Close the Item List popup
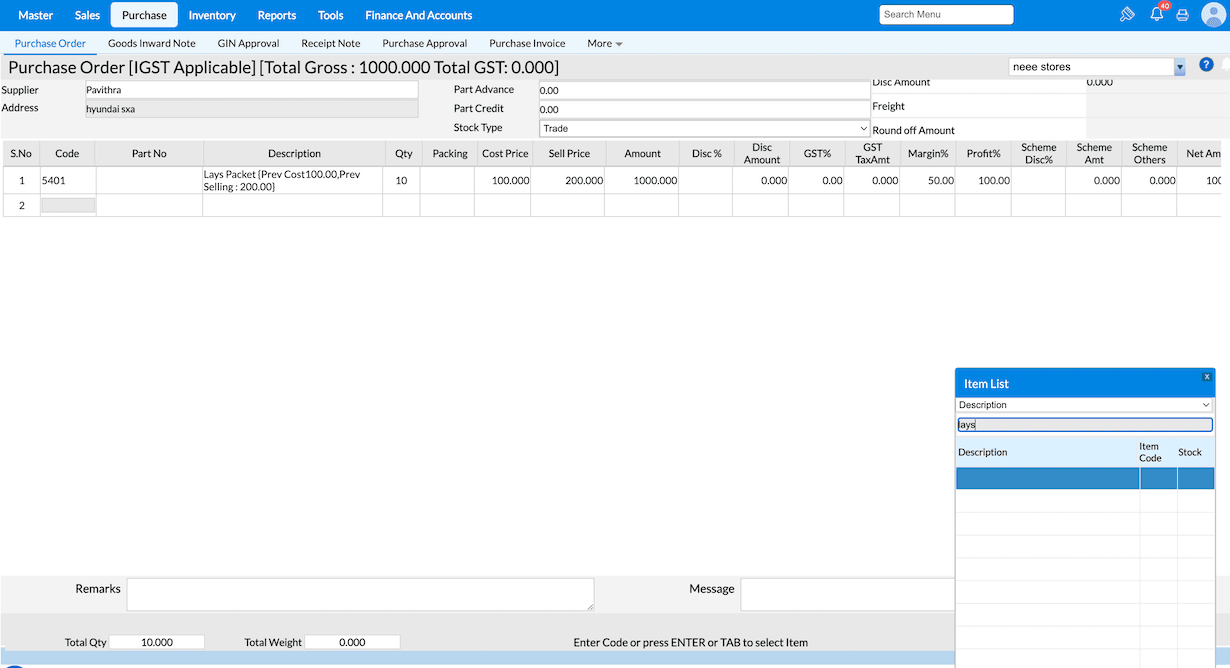 point(1207,377)
